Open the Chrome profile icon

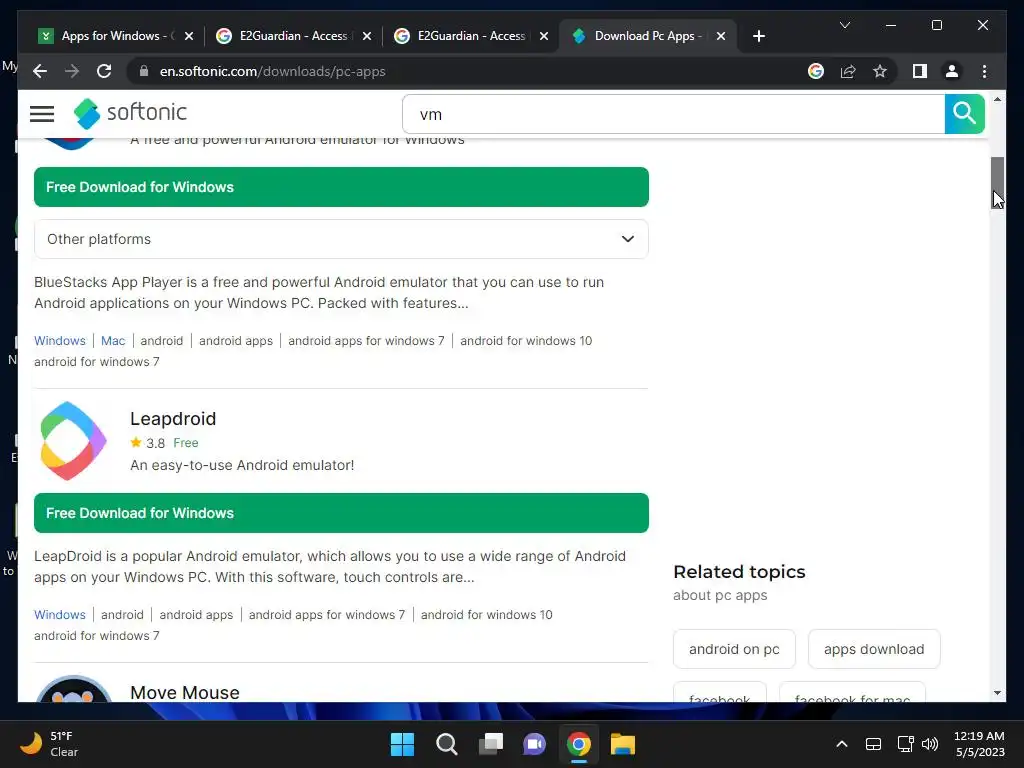(952, 71)
